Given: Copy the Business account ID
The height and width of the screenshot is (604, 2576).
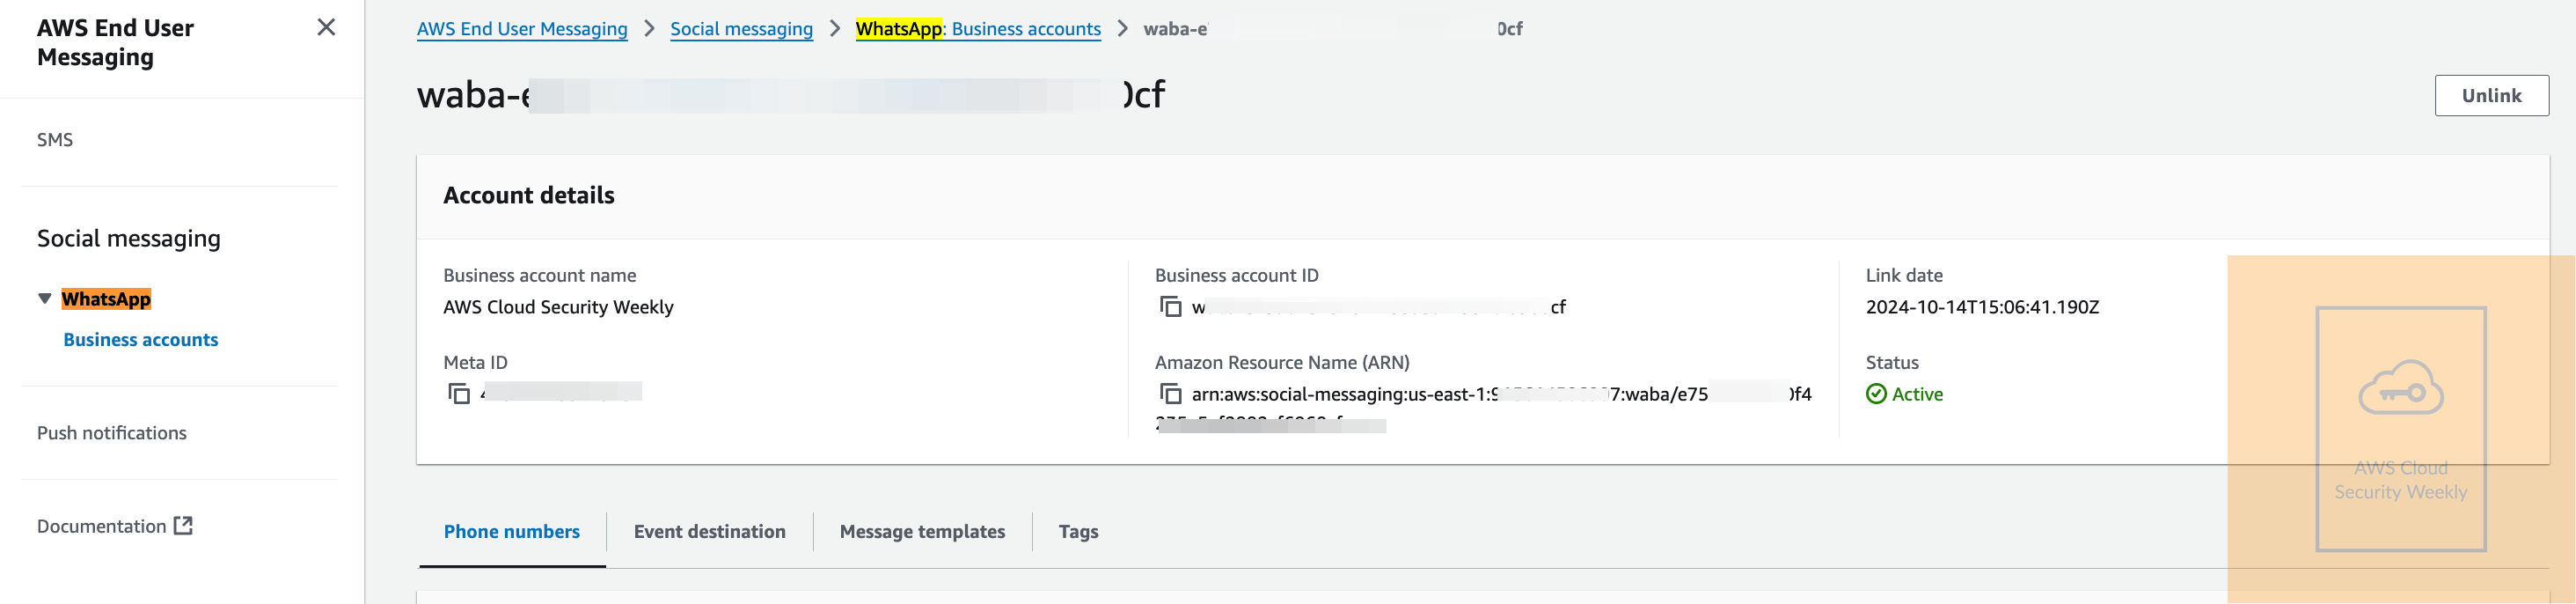Looking at the screenshot, I should click(x=1170, y=307).
